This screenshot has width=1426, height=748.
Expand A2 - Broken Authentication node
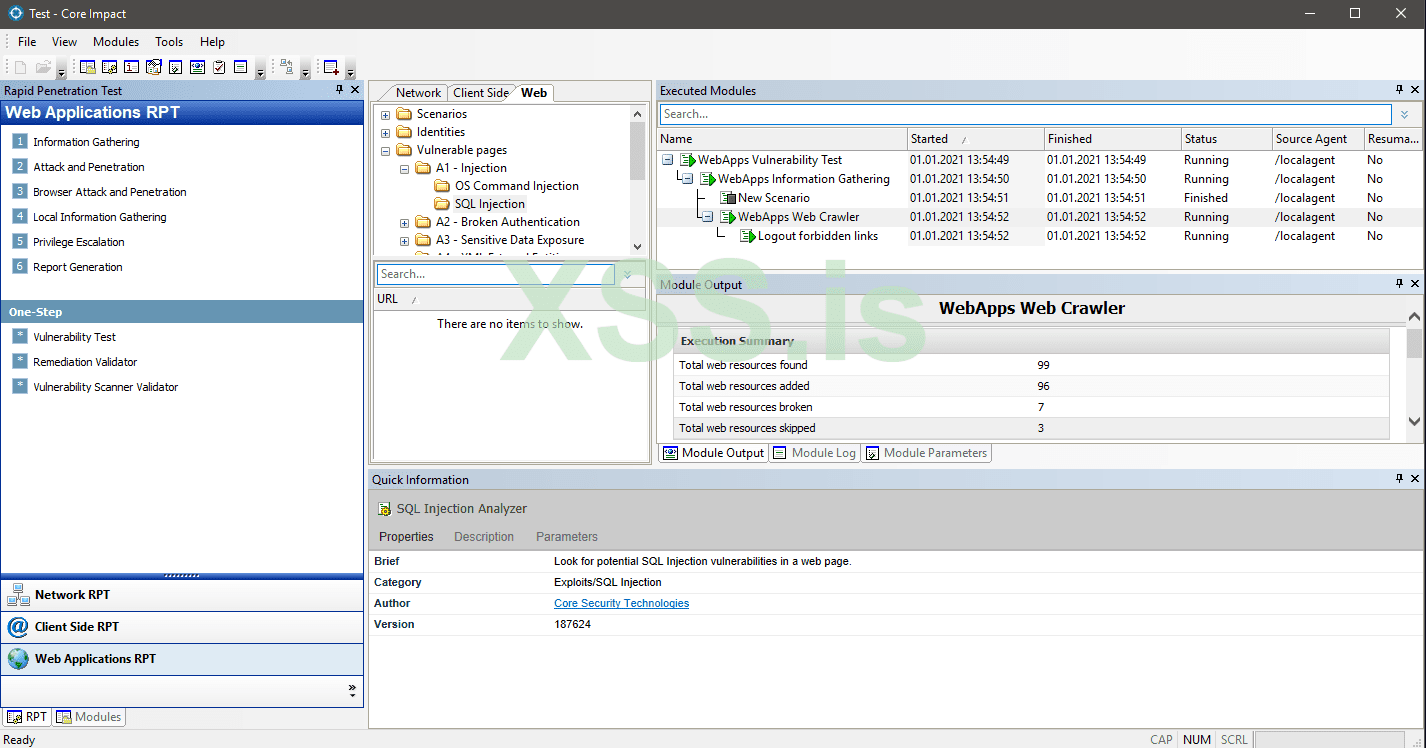tap(404, 223)
